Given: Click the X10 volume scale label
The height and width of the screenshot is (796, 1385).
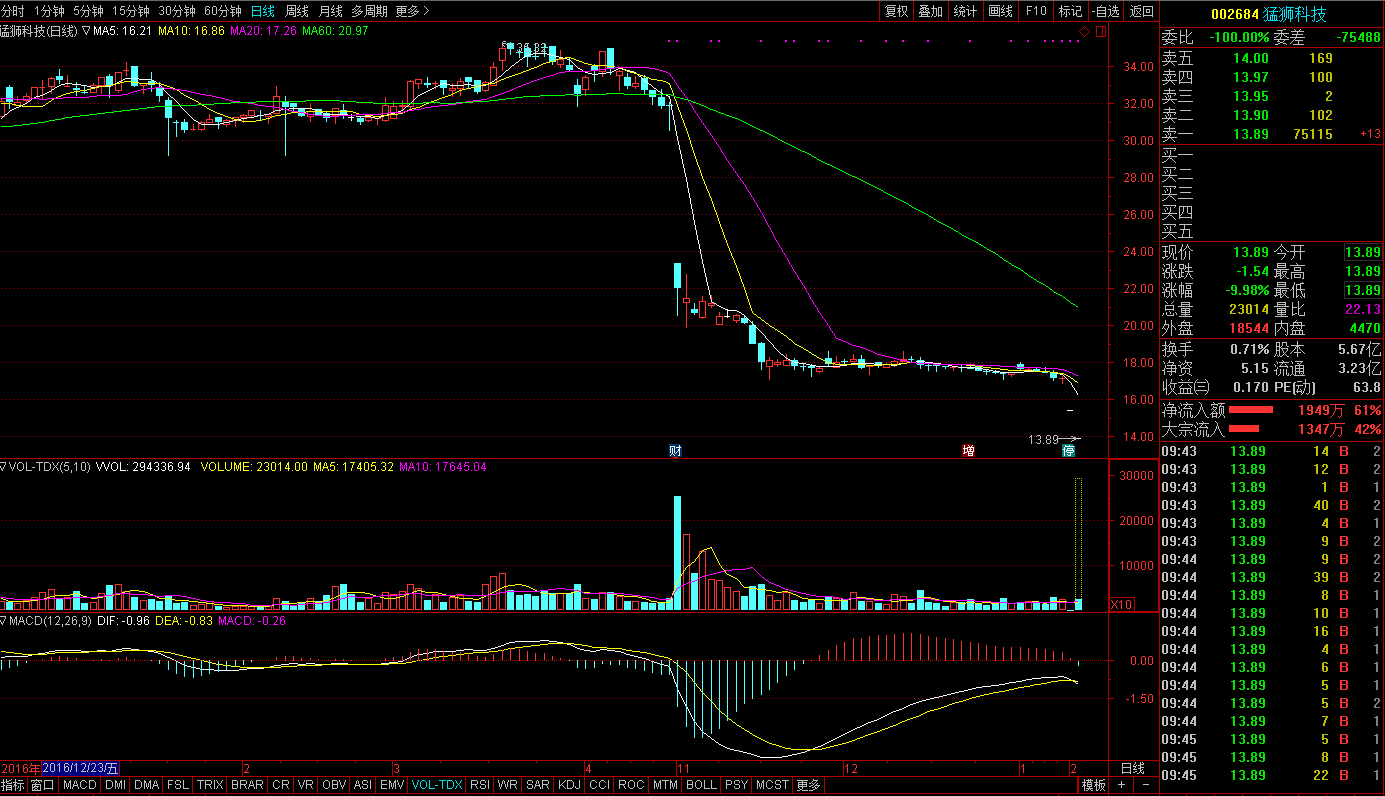Looking at the screenshot, I should click(1122, 604).
